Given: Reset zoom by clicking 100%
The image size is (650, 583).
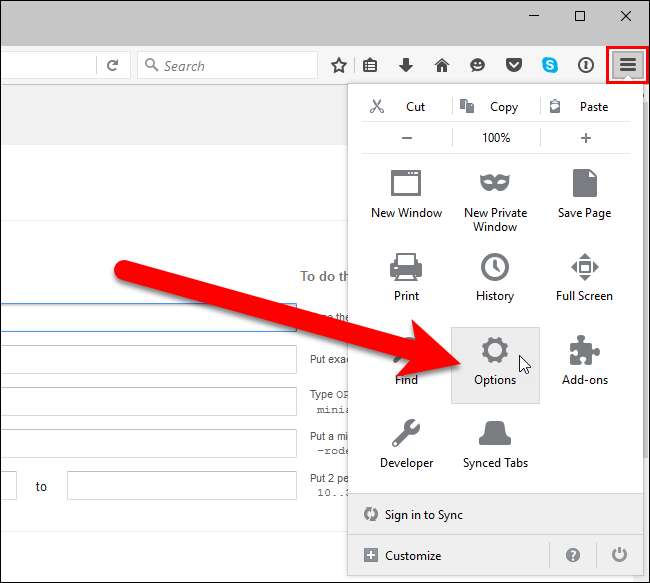Looking at the screenshot, I should click(x=496, y=138).
